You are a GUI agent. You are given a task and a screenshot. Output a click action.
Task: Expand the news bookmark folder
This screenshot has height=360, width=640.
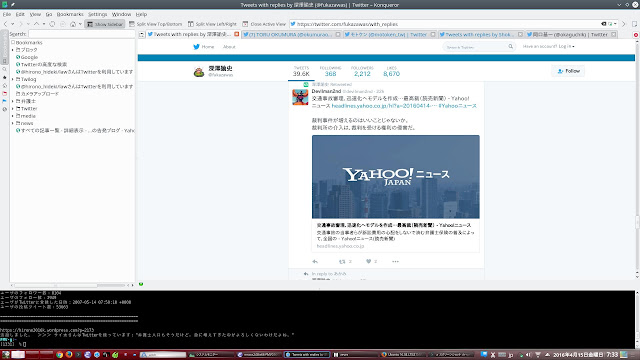click(x=13, y=123)
